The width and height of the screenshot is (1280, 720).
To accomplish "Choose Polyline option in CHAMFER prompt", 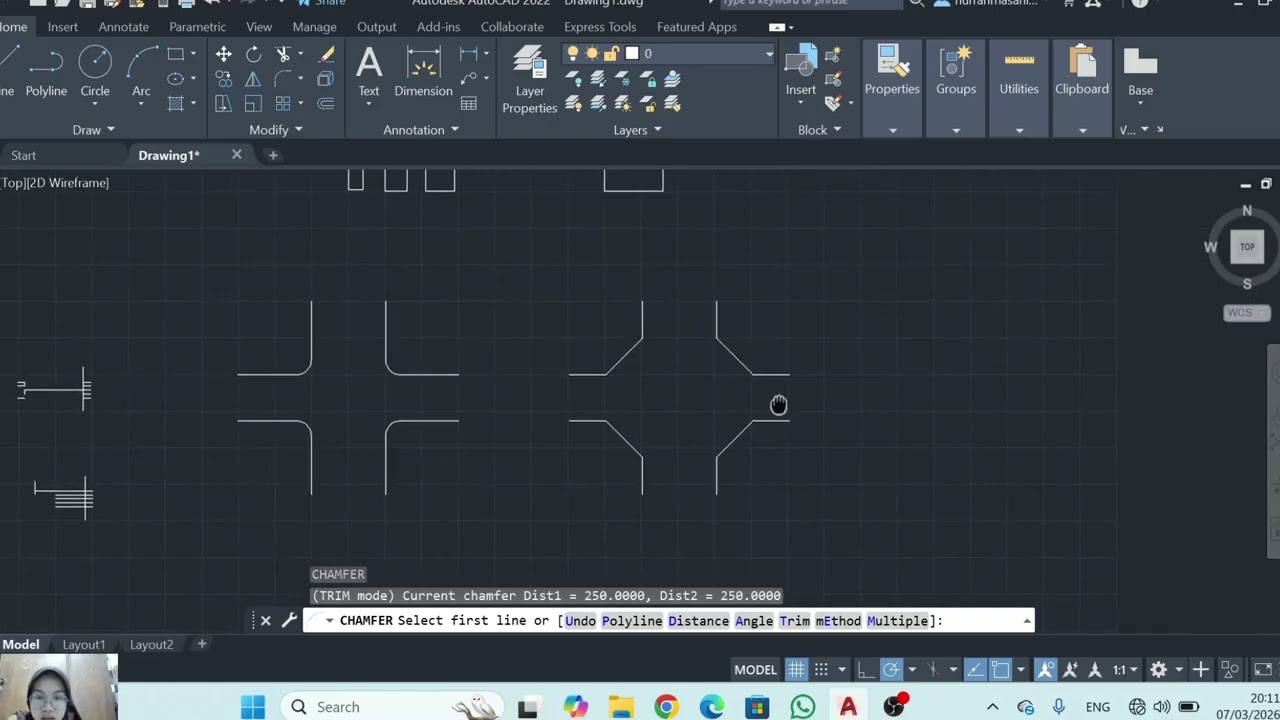I will coord(632,621).
